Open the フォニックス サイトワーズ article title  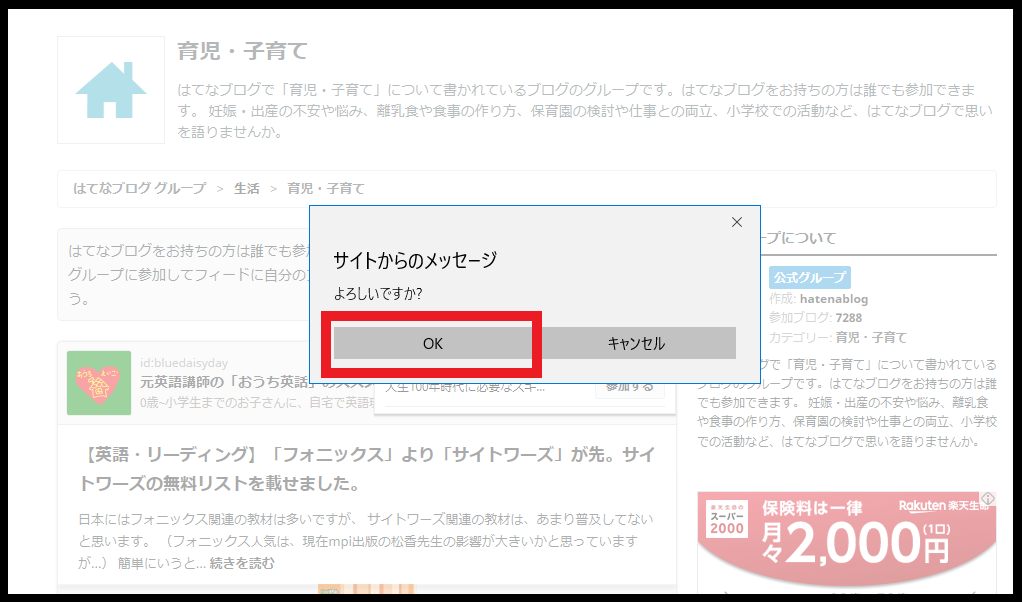366,468
